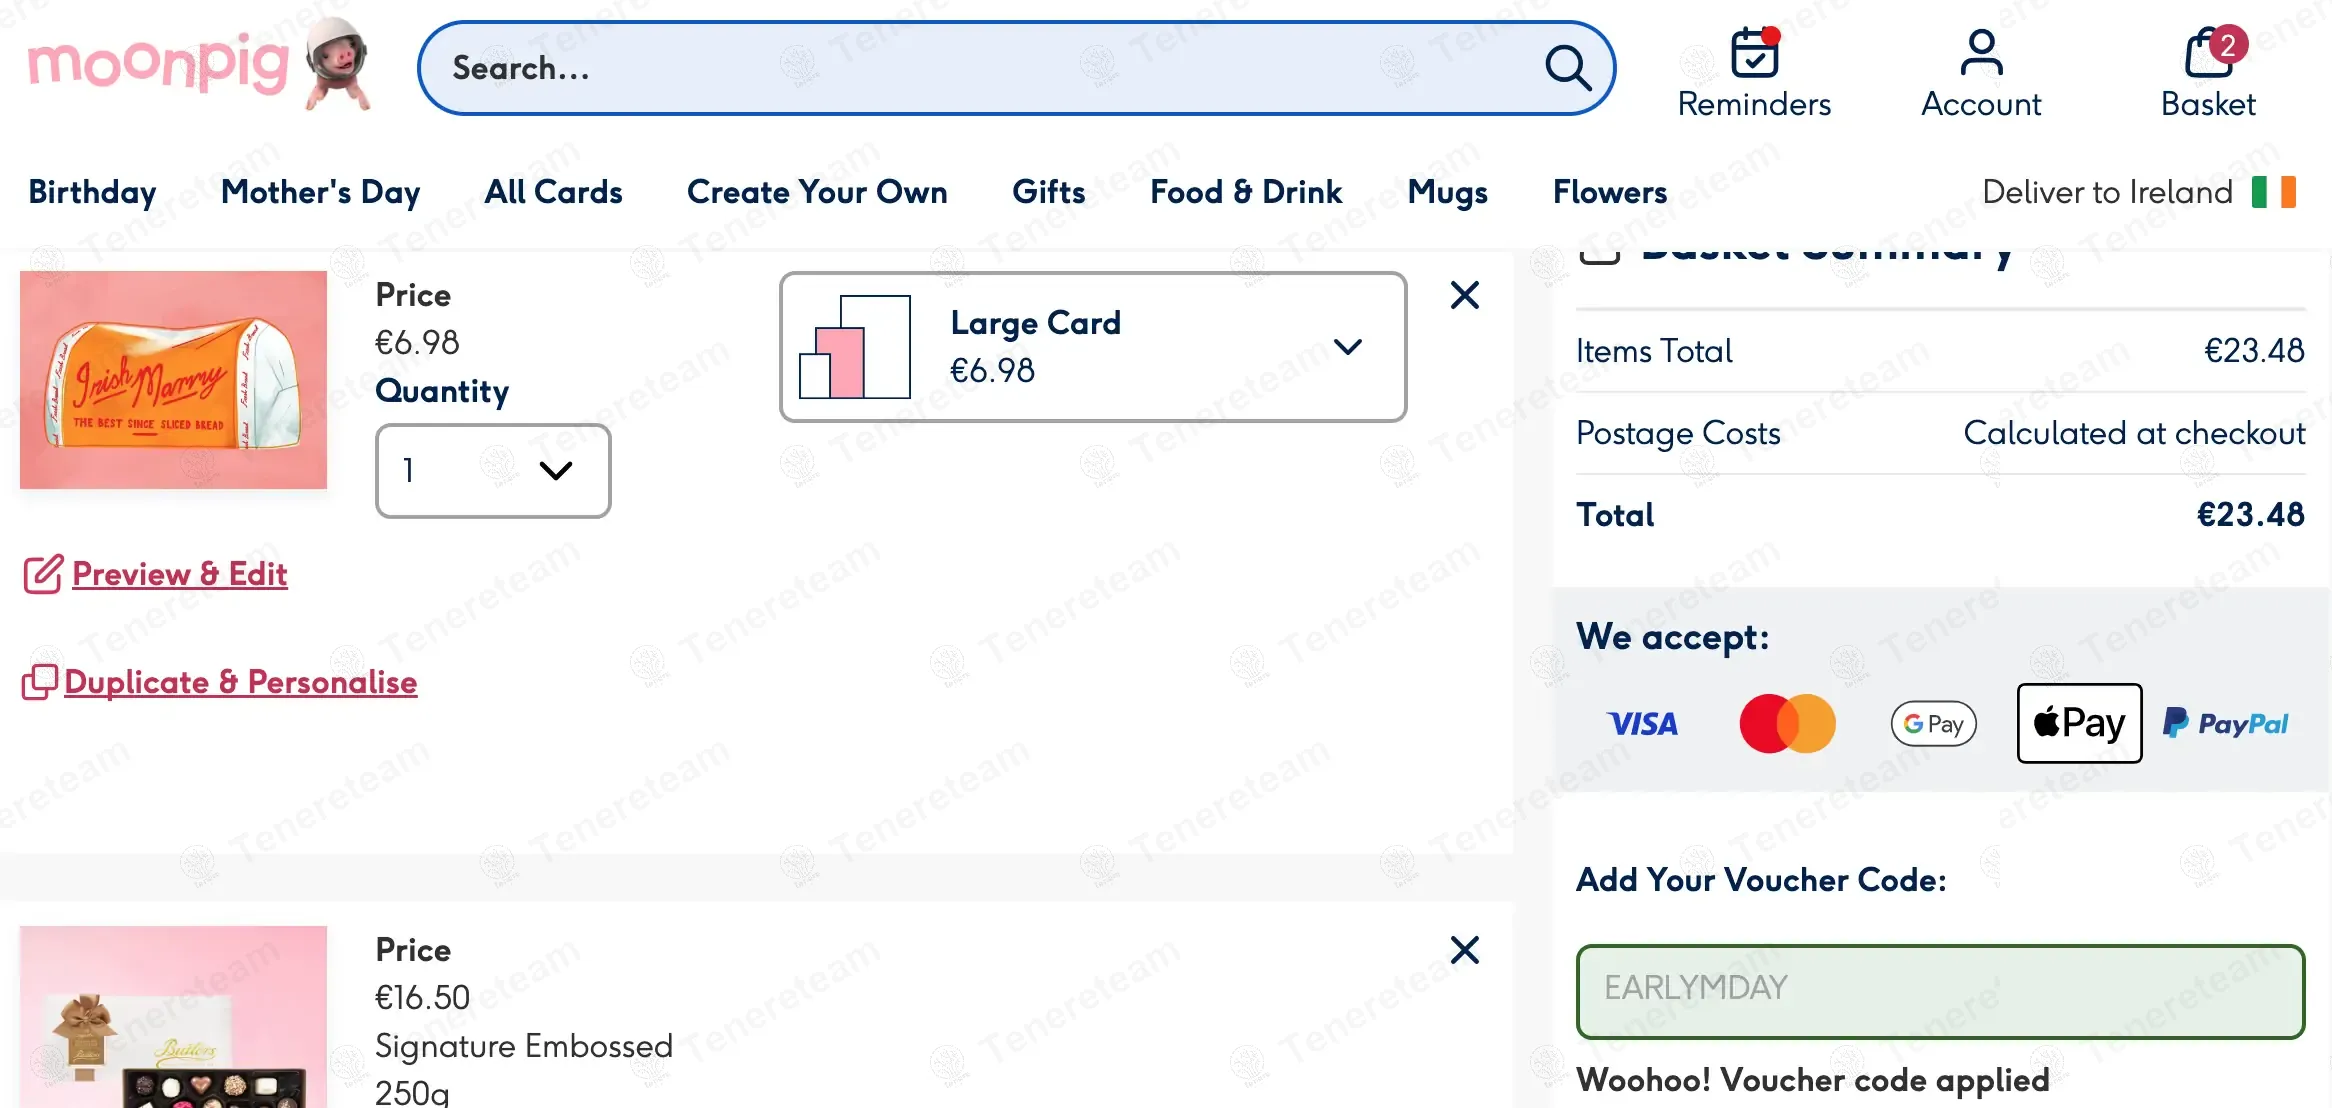Click the search magnifier icon

tap(1567, 68)
